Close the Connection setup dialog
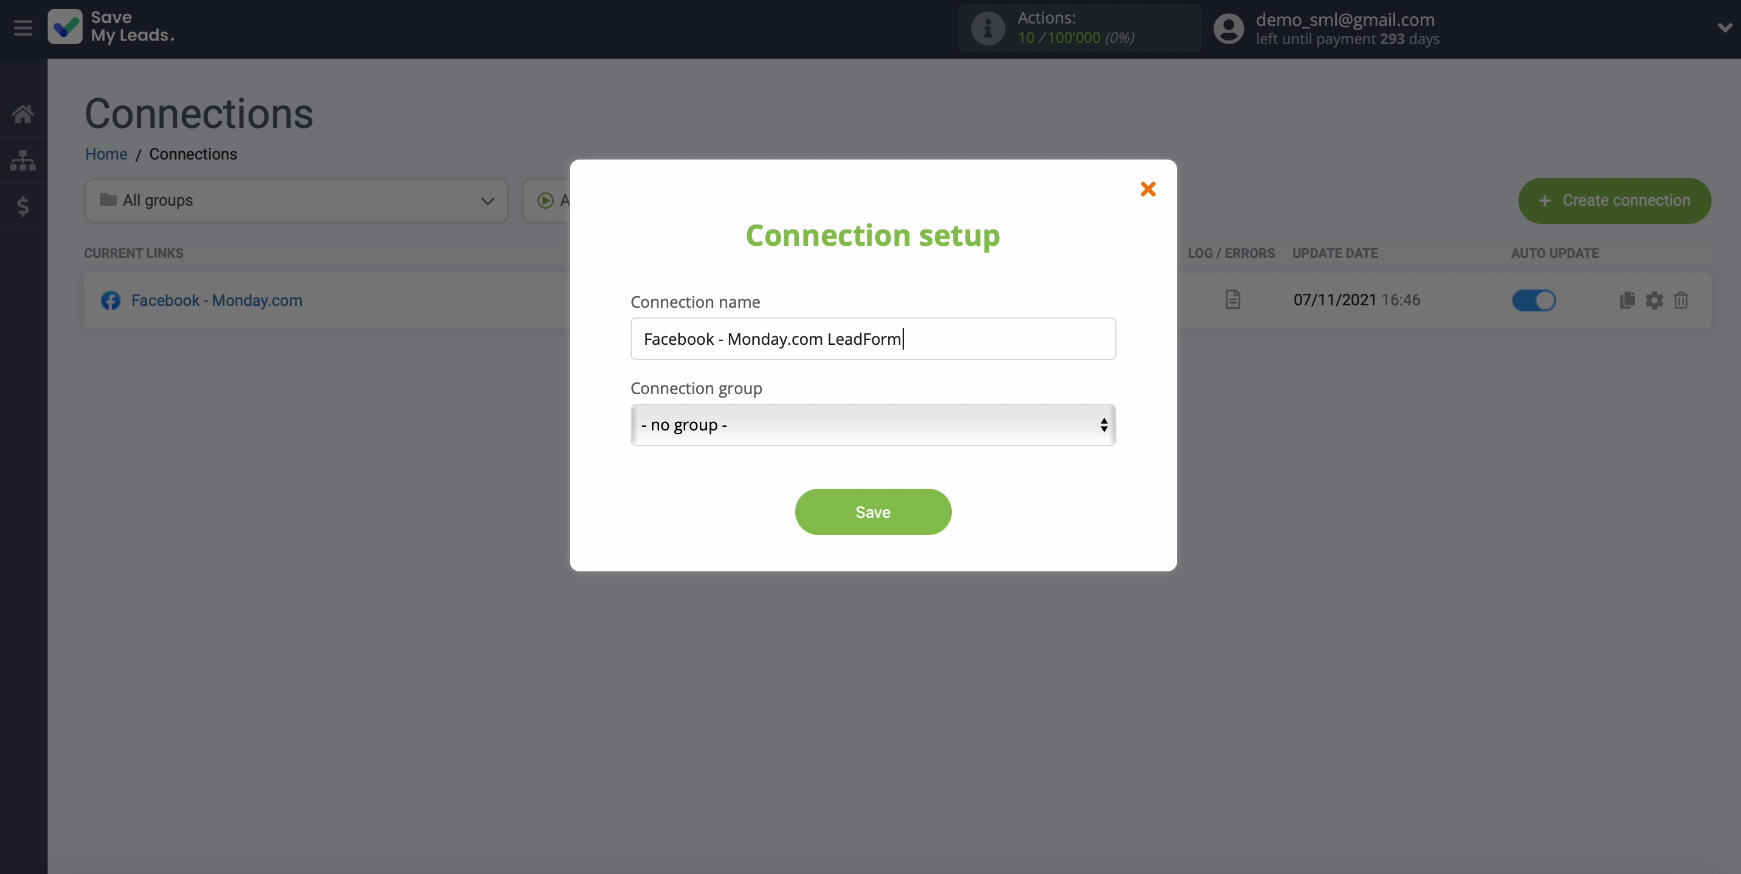 click(1148, 189)
